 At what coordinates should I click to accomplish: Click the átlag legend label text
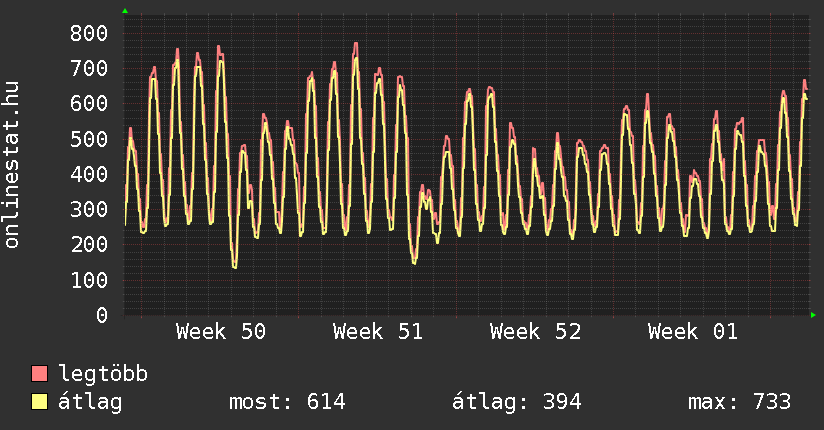click(90, 402)
